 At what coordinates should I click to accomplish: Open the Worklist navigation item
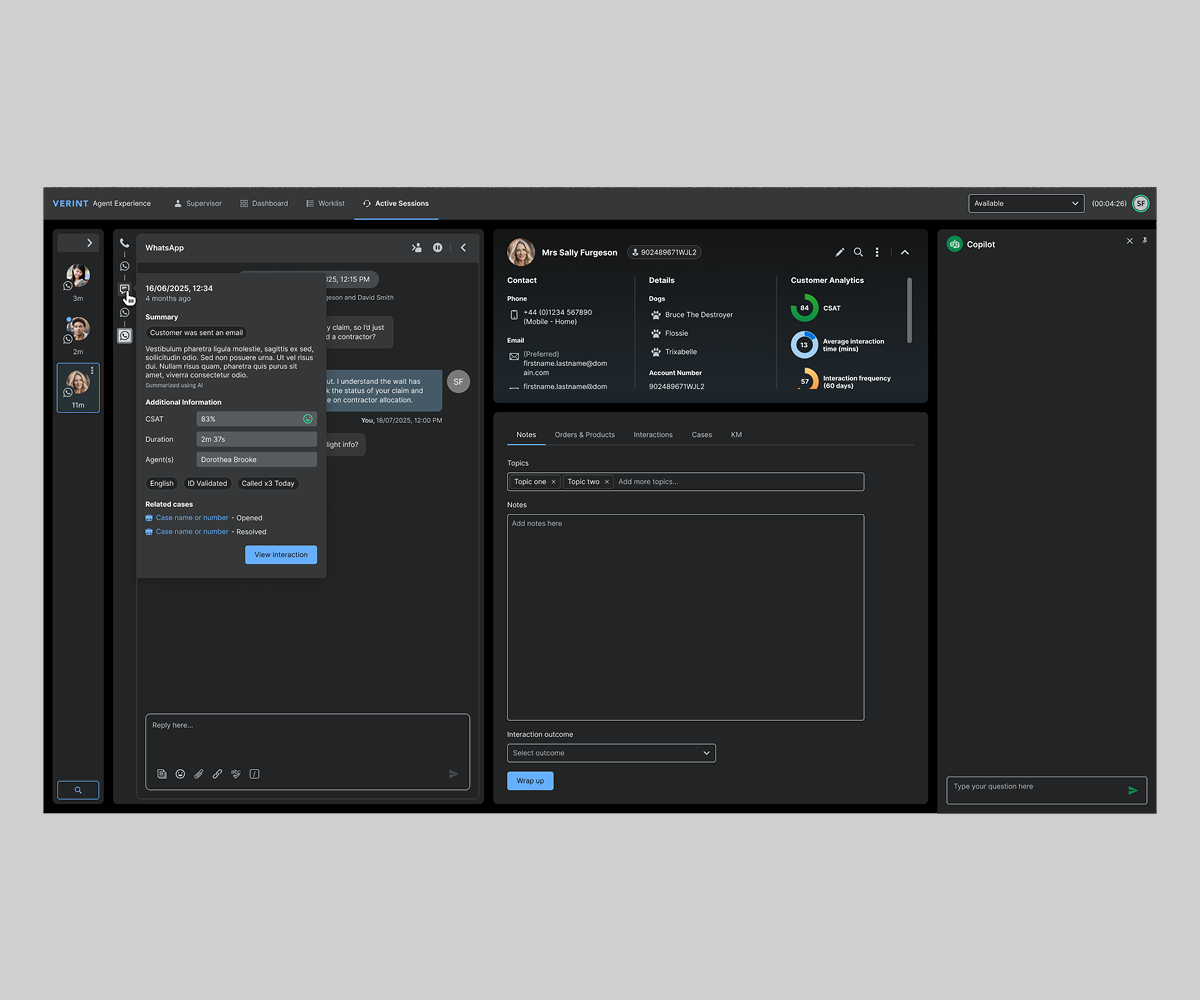click(325, 203)
